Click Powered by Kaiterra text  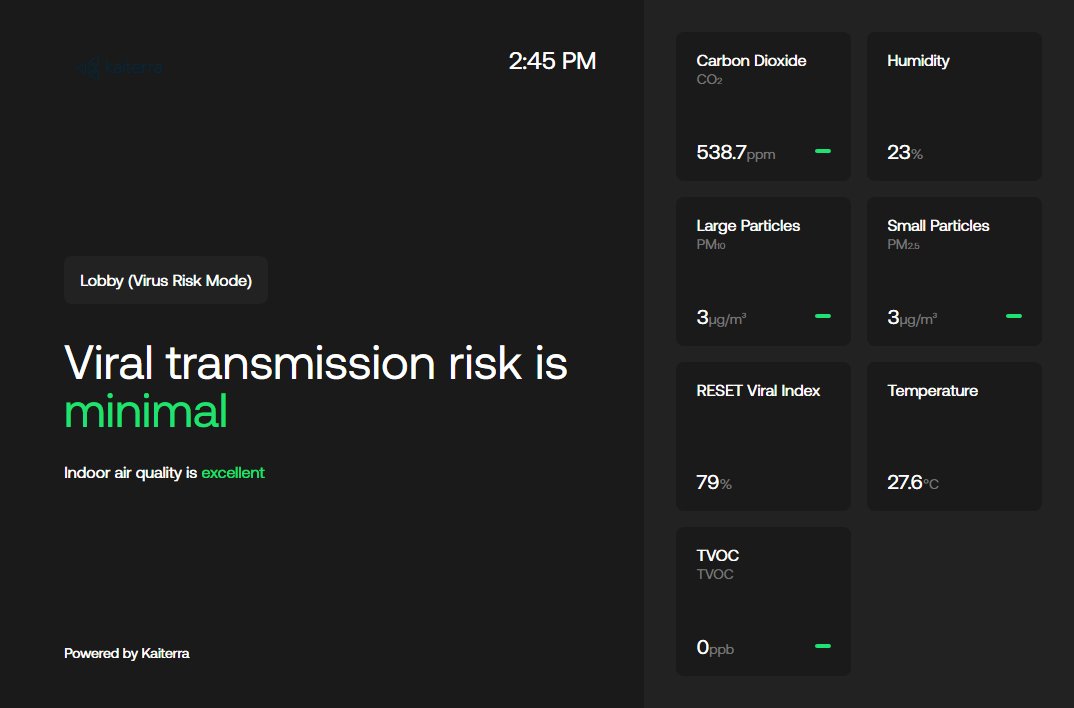click(x=127, y=653)
